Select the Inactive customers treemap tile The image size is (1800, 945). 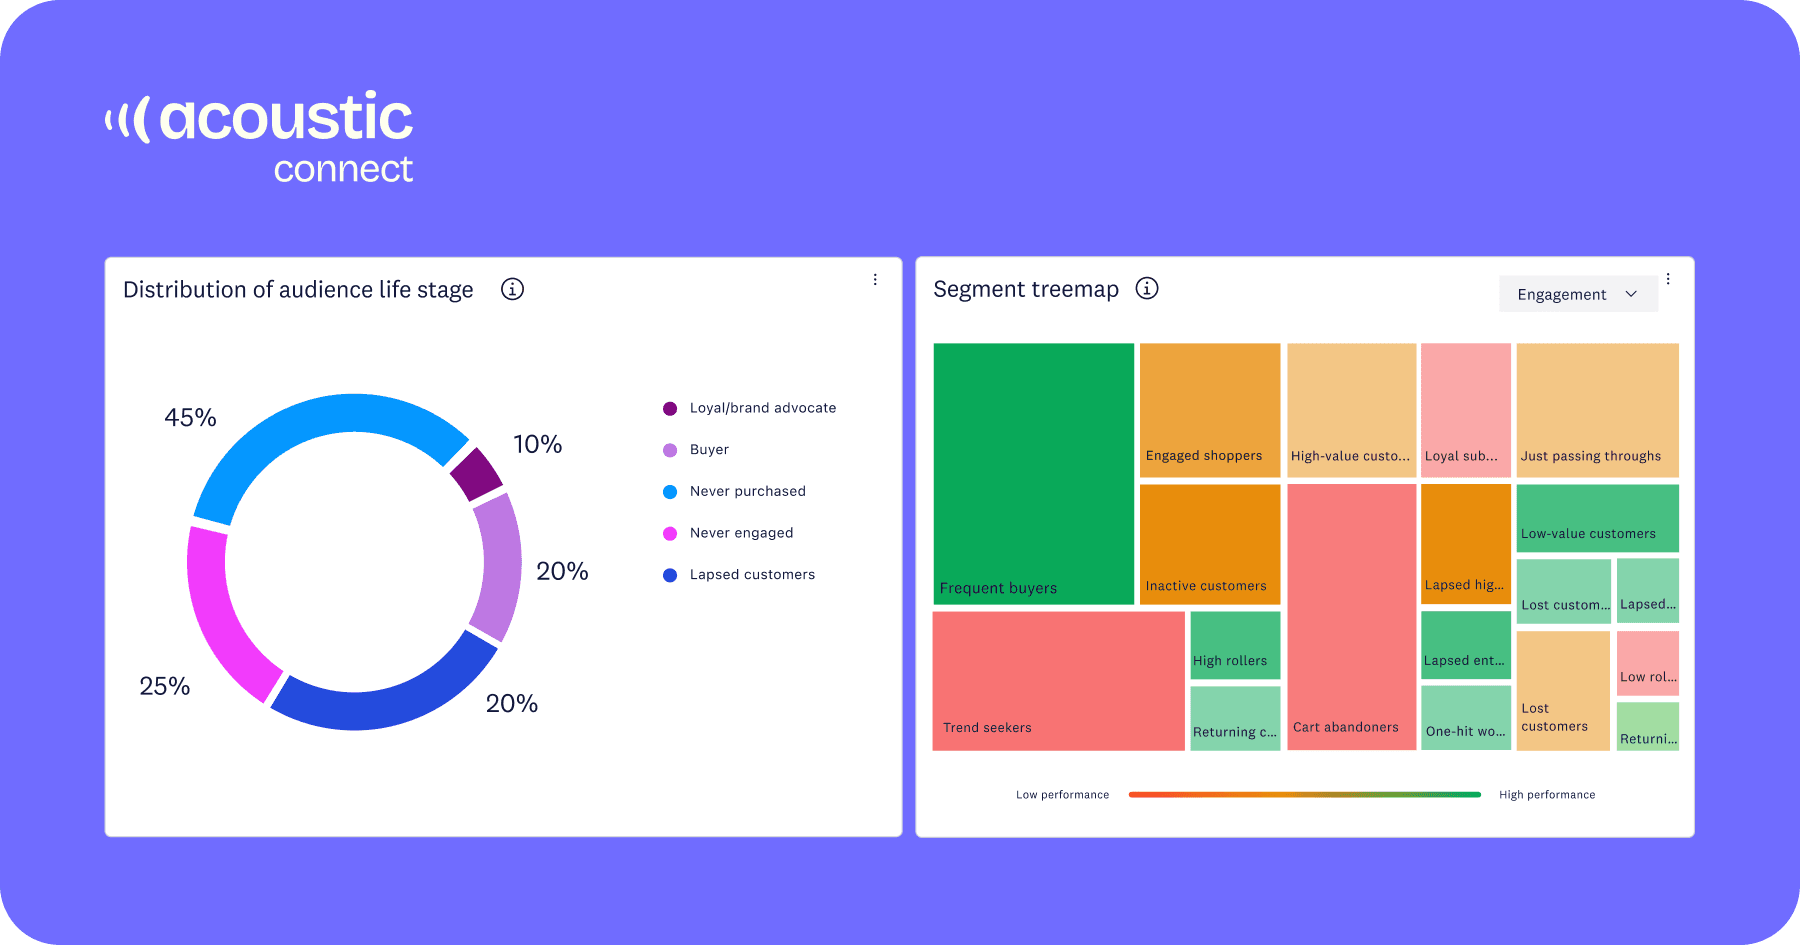tap(1208, 545)
